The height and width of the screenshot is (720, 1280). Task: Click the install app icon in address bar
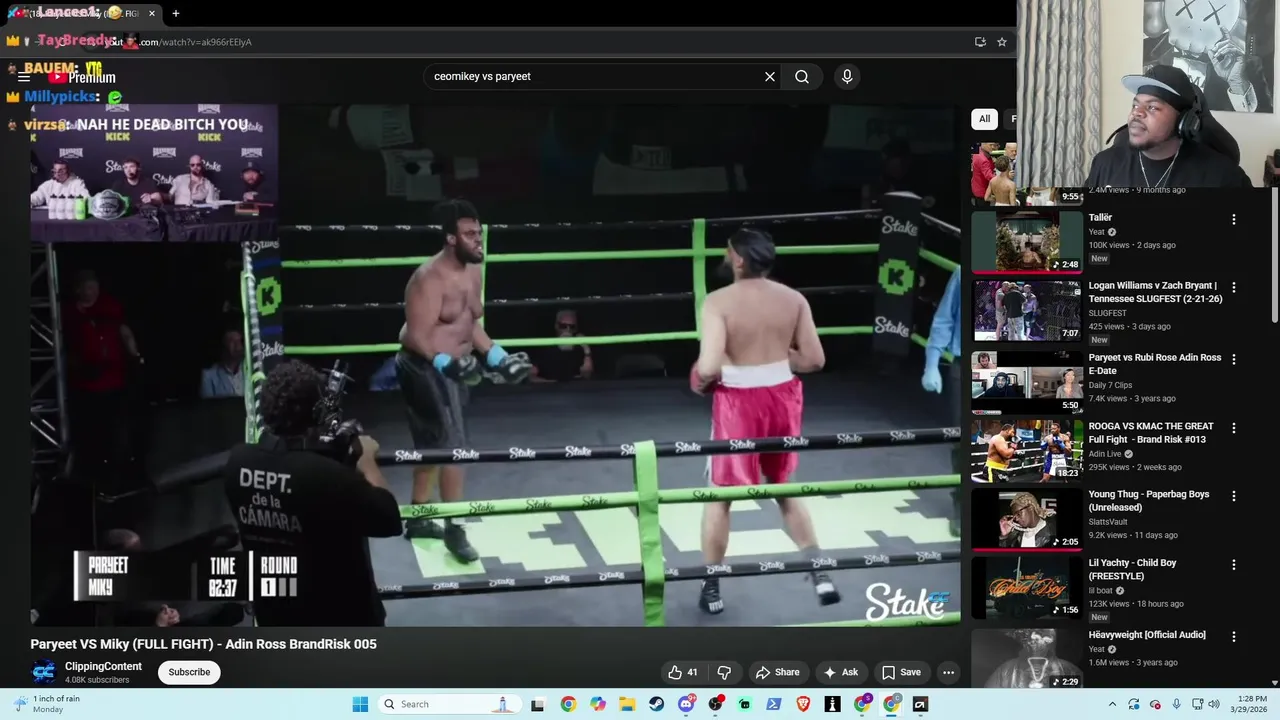click(x=980, y=42)
